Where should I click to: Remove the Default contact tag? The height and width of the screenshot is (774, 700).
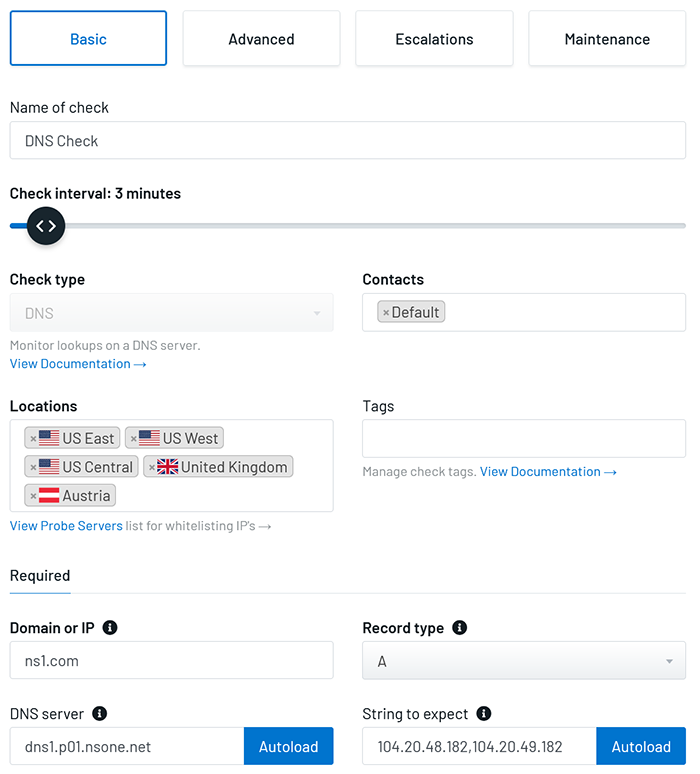coord(386,313)
